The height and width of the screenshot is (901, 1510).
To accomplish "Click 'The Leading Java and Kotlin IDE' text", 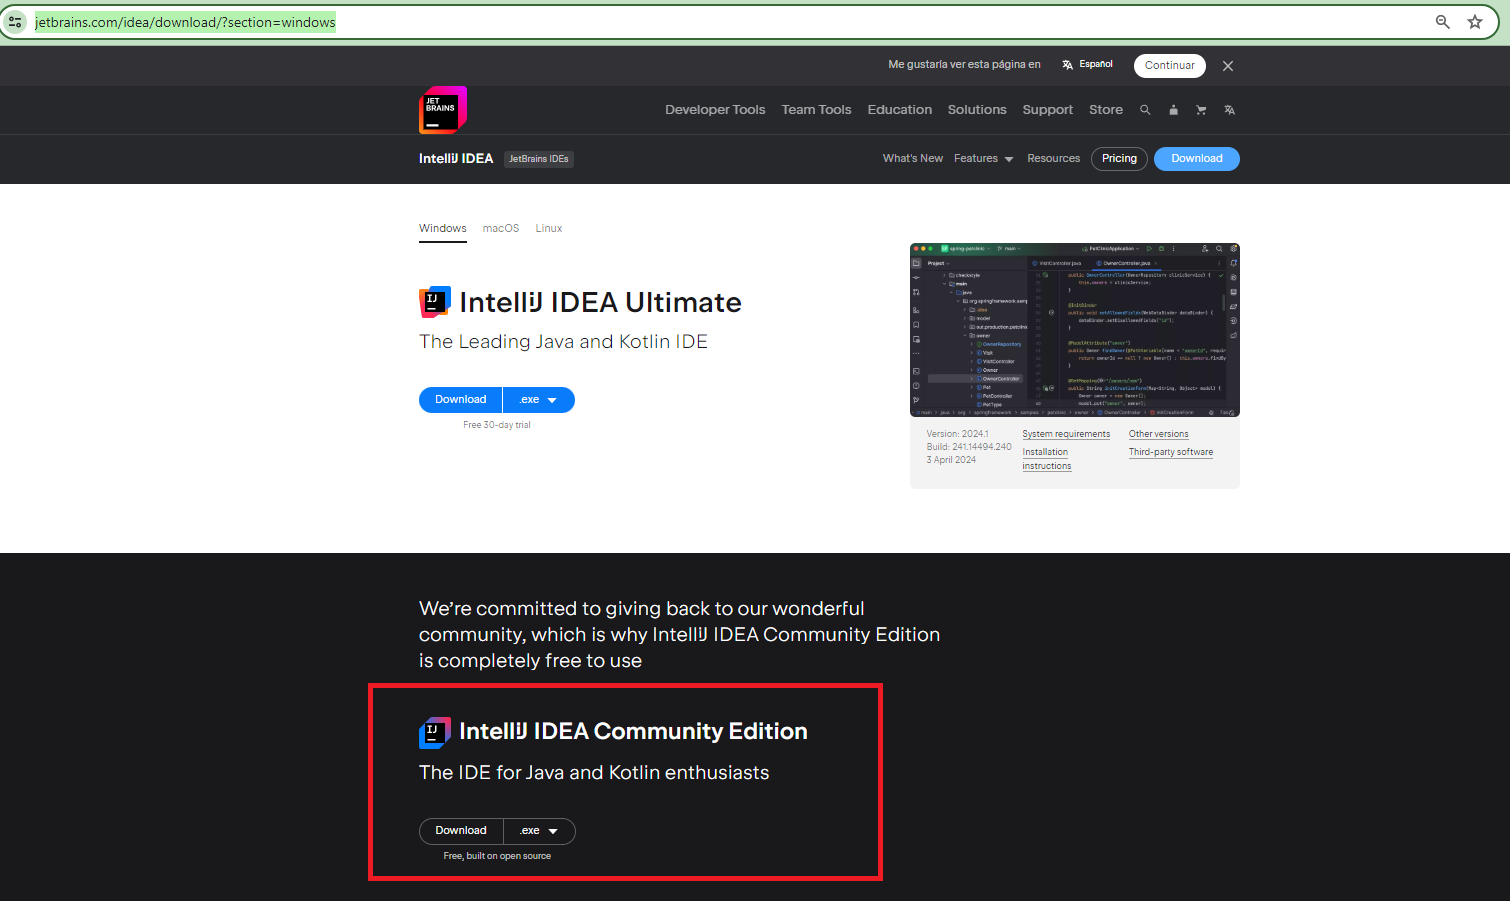I will [x=563, y=342].
